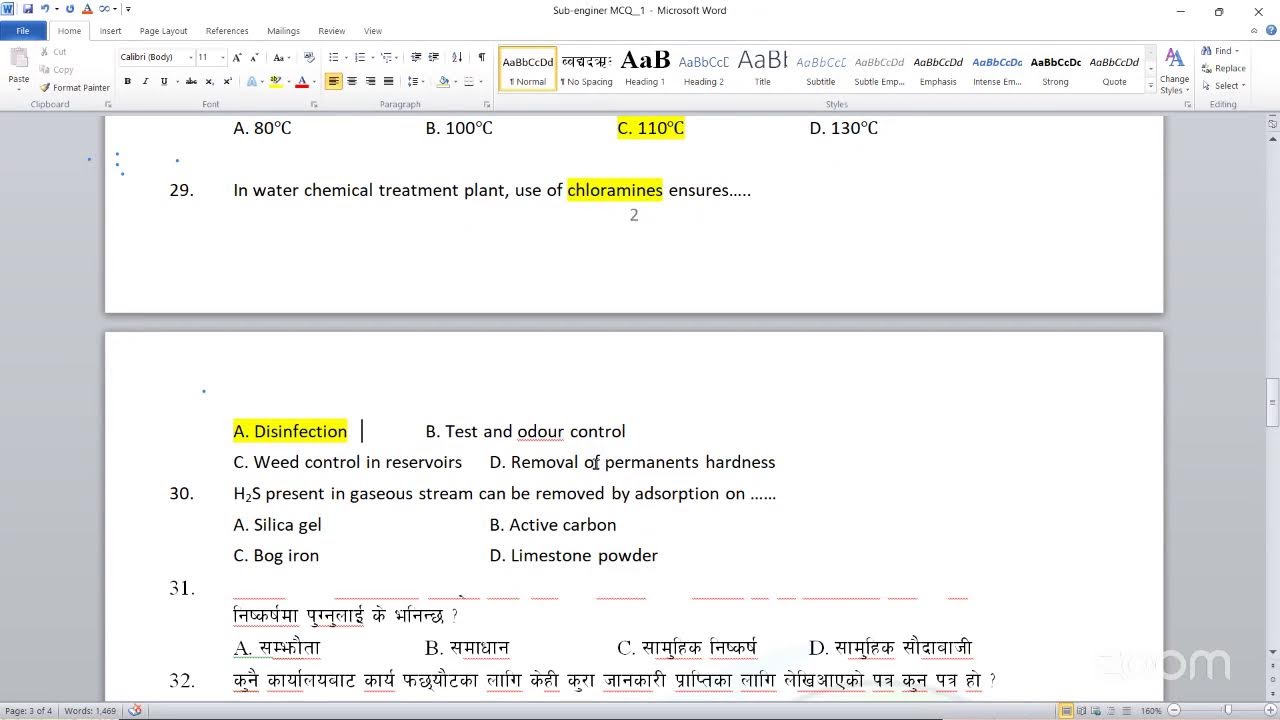Apply the Title style
Screen dimensions: 1280x720
(x=763, y=69)
